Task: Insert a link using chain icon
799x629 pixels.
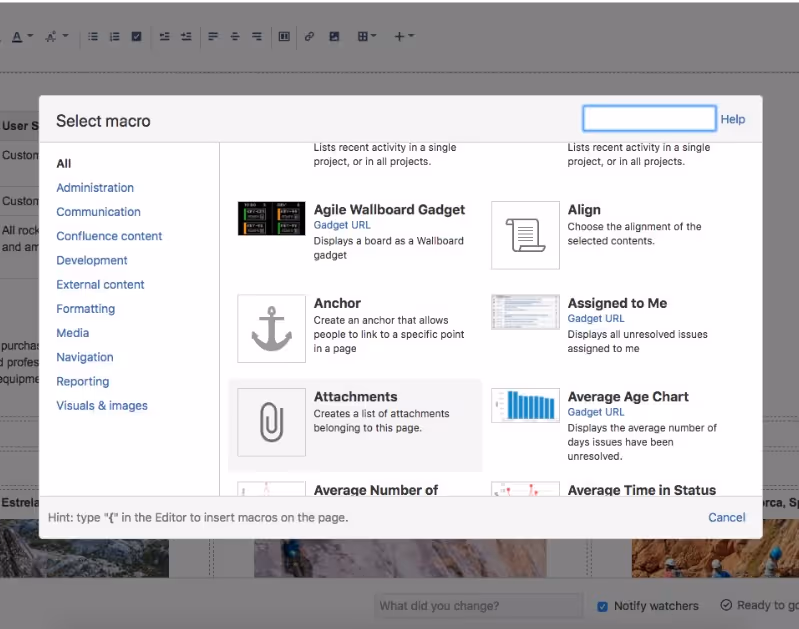Action: pyautogui.click(x=309, y=36)
